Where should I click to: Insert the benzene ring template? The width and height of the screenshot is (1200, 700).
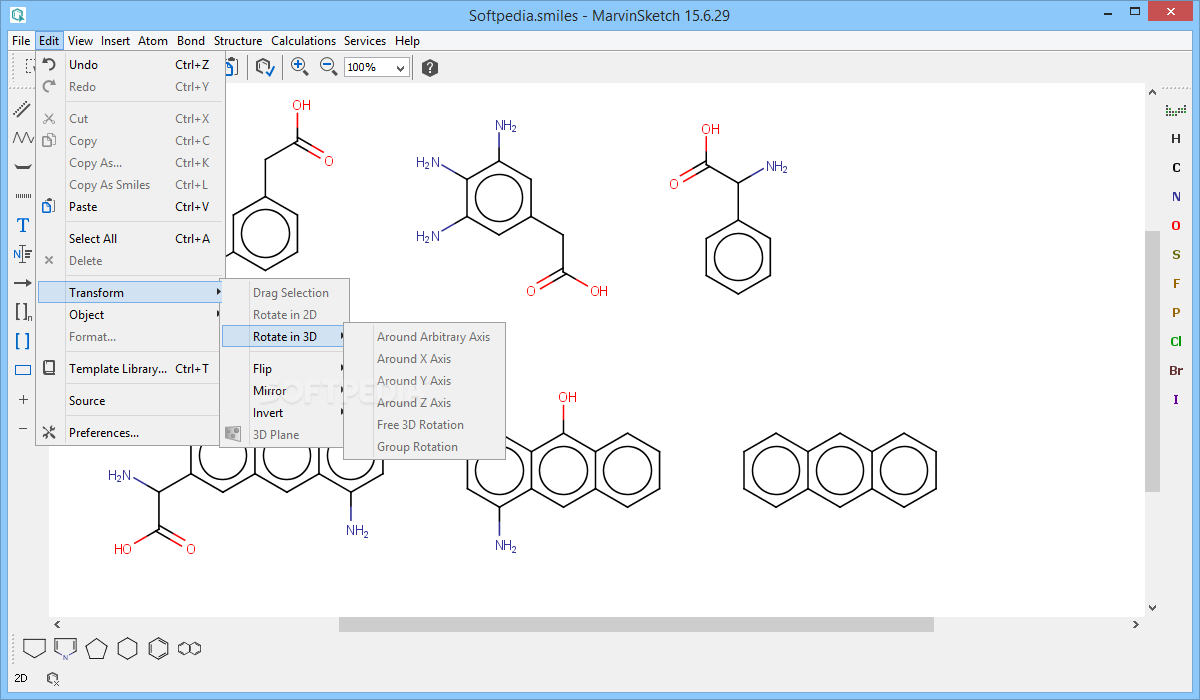(x=158, y=648)
